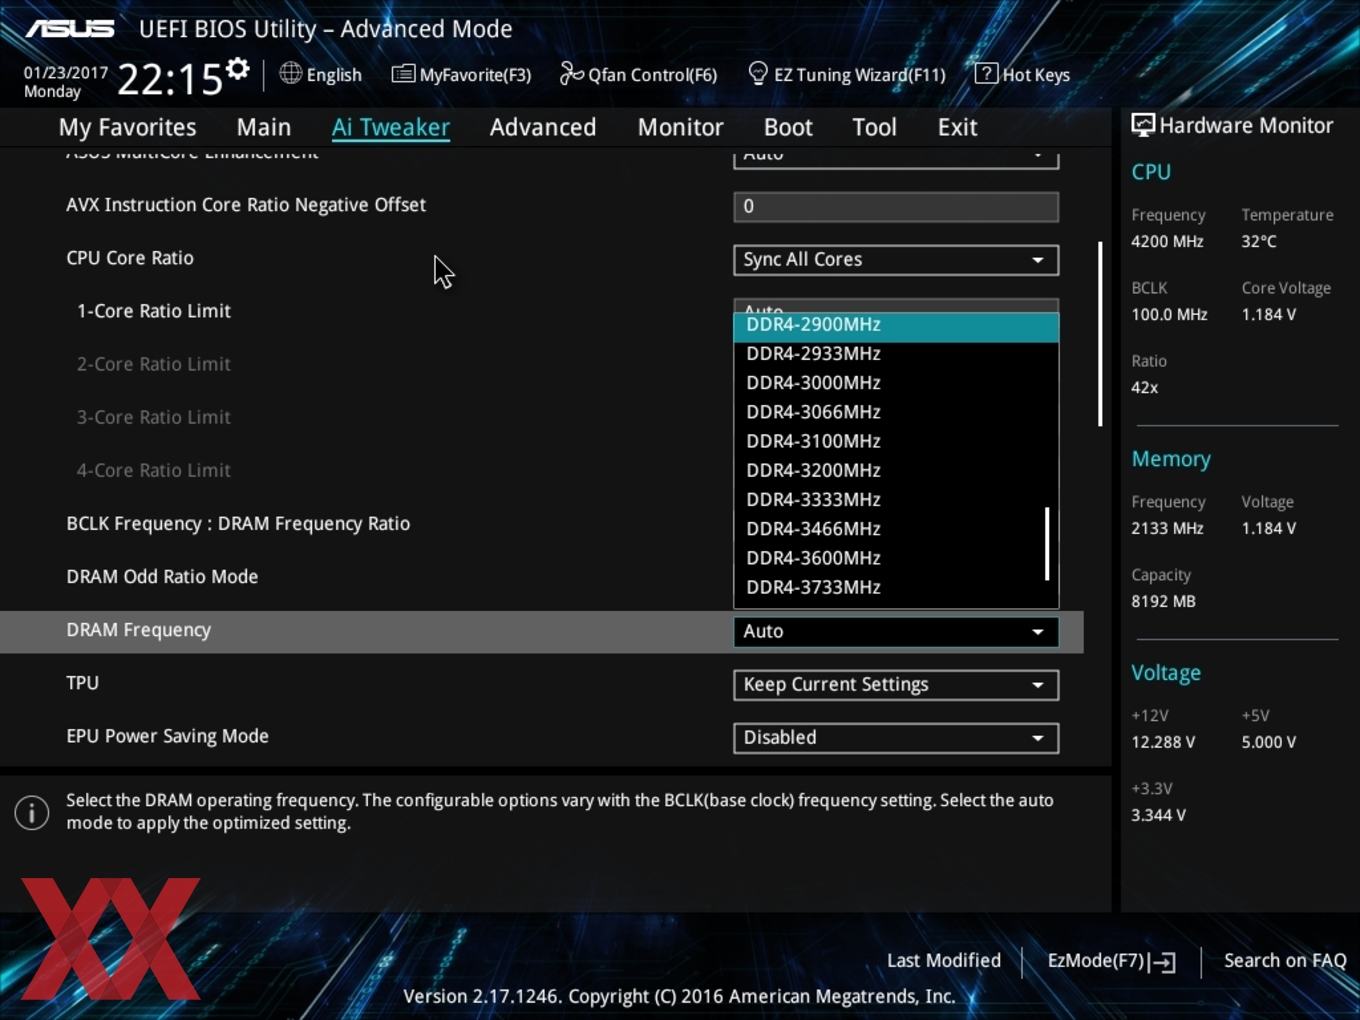Select the DRAM Frequency label

pyautogui.click(x=139, y=630)
